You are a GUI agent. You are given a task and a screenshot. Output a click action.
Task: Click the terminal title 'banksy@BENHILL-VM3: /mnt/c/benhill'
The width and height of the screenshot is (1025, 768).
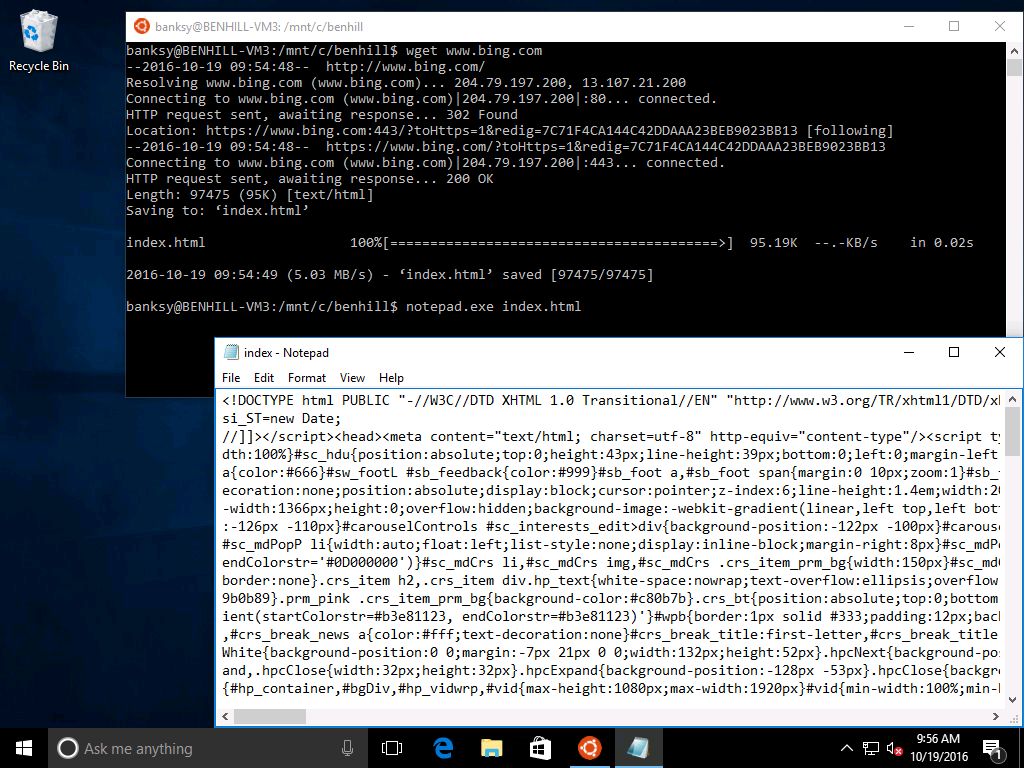(259, 27)
